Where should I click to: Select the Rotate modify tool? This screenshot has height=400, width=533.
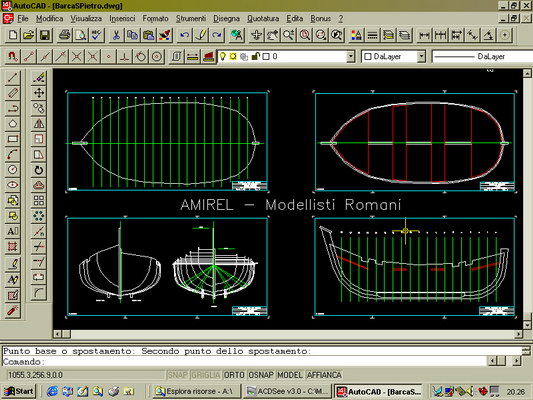click(x=39, y=170)
